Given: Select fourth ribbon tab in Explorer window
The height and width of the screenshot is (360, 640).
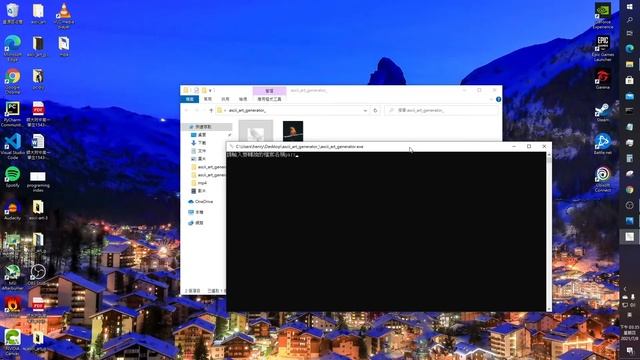Looking at the screenshot, I should point(243,99).
